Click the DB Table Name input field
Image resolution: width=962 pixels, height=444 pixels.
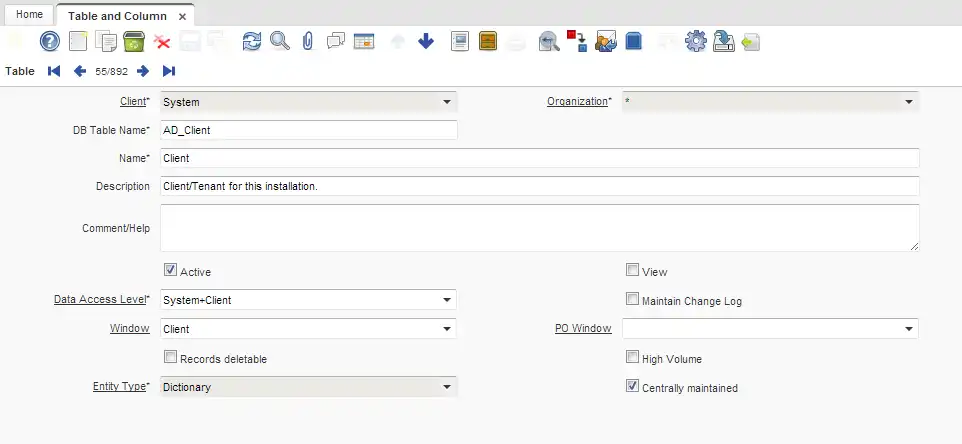309,130
